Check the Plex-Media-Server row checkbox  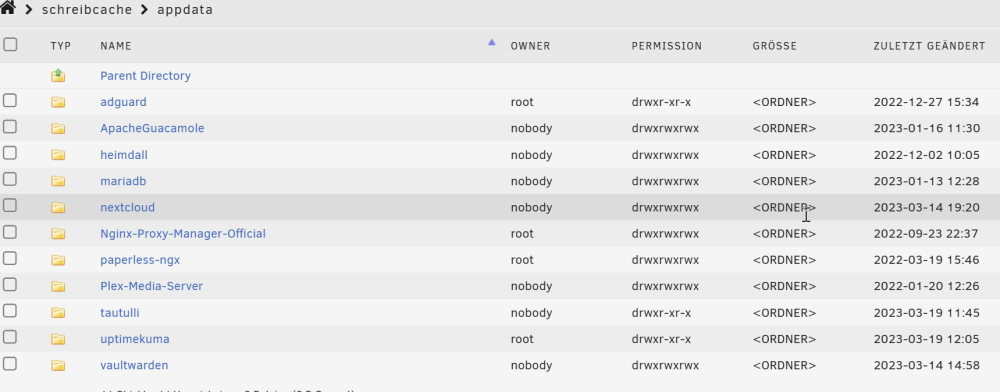pyautogui.click(x=10, y=284)
